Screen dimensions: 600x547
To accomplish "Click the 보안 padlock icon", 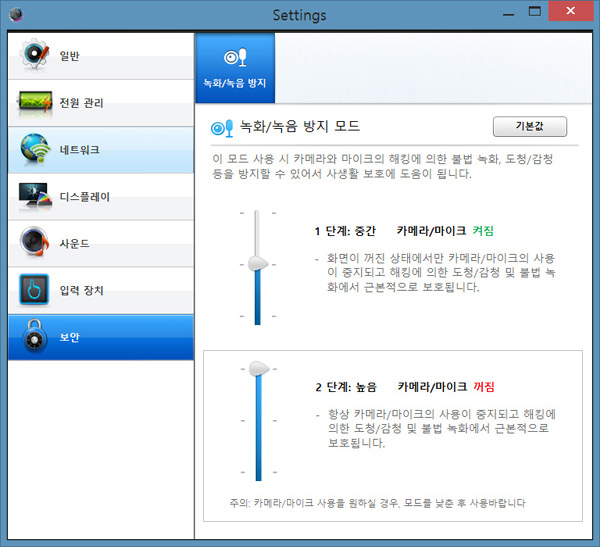I will (x=35, y=336).
